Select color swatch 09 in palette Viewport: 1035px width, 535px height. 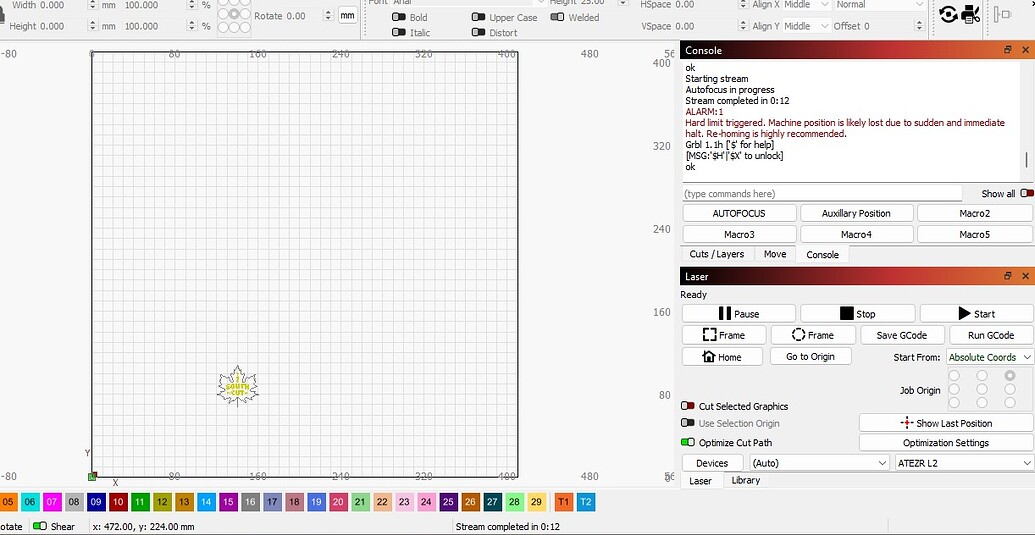[96, 502]
